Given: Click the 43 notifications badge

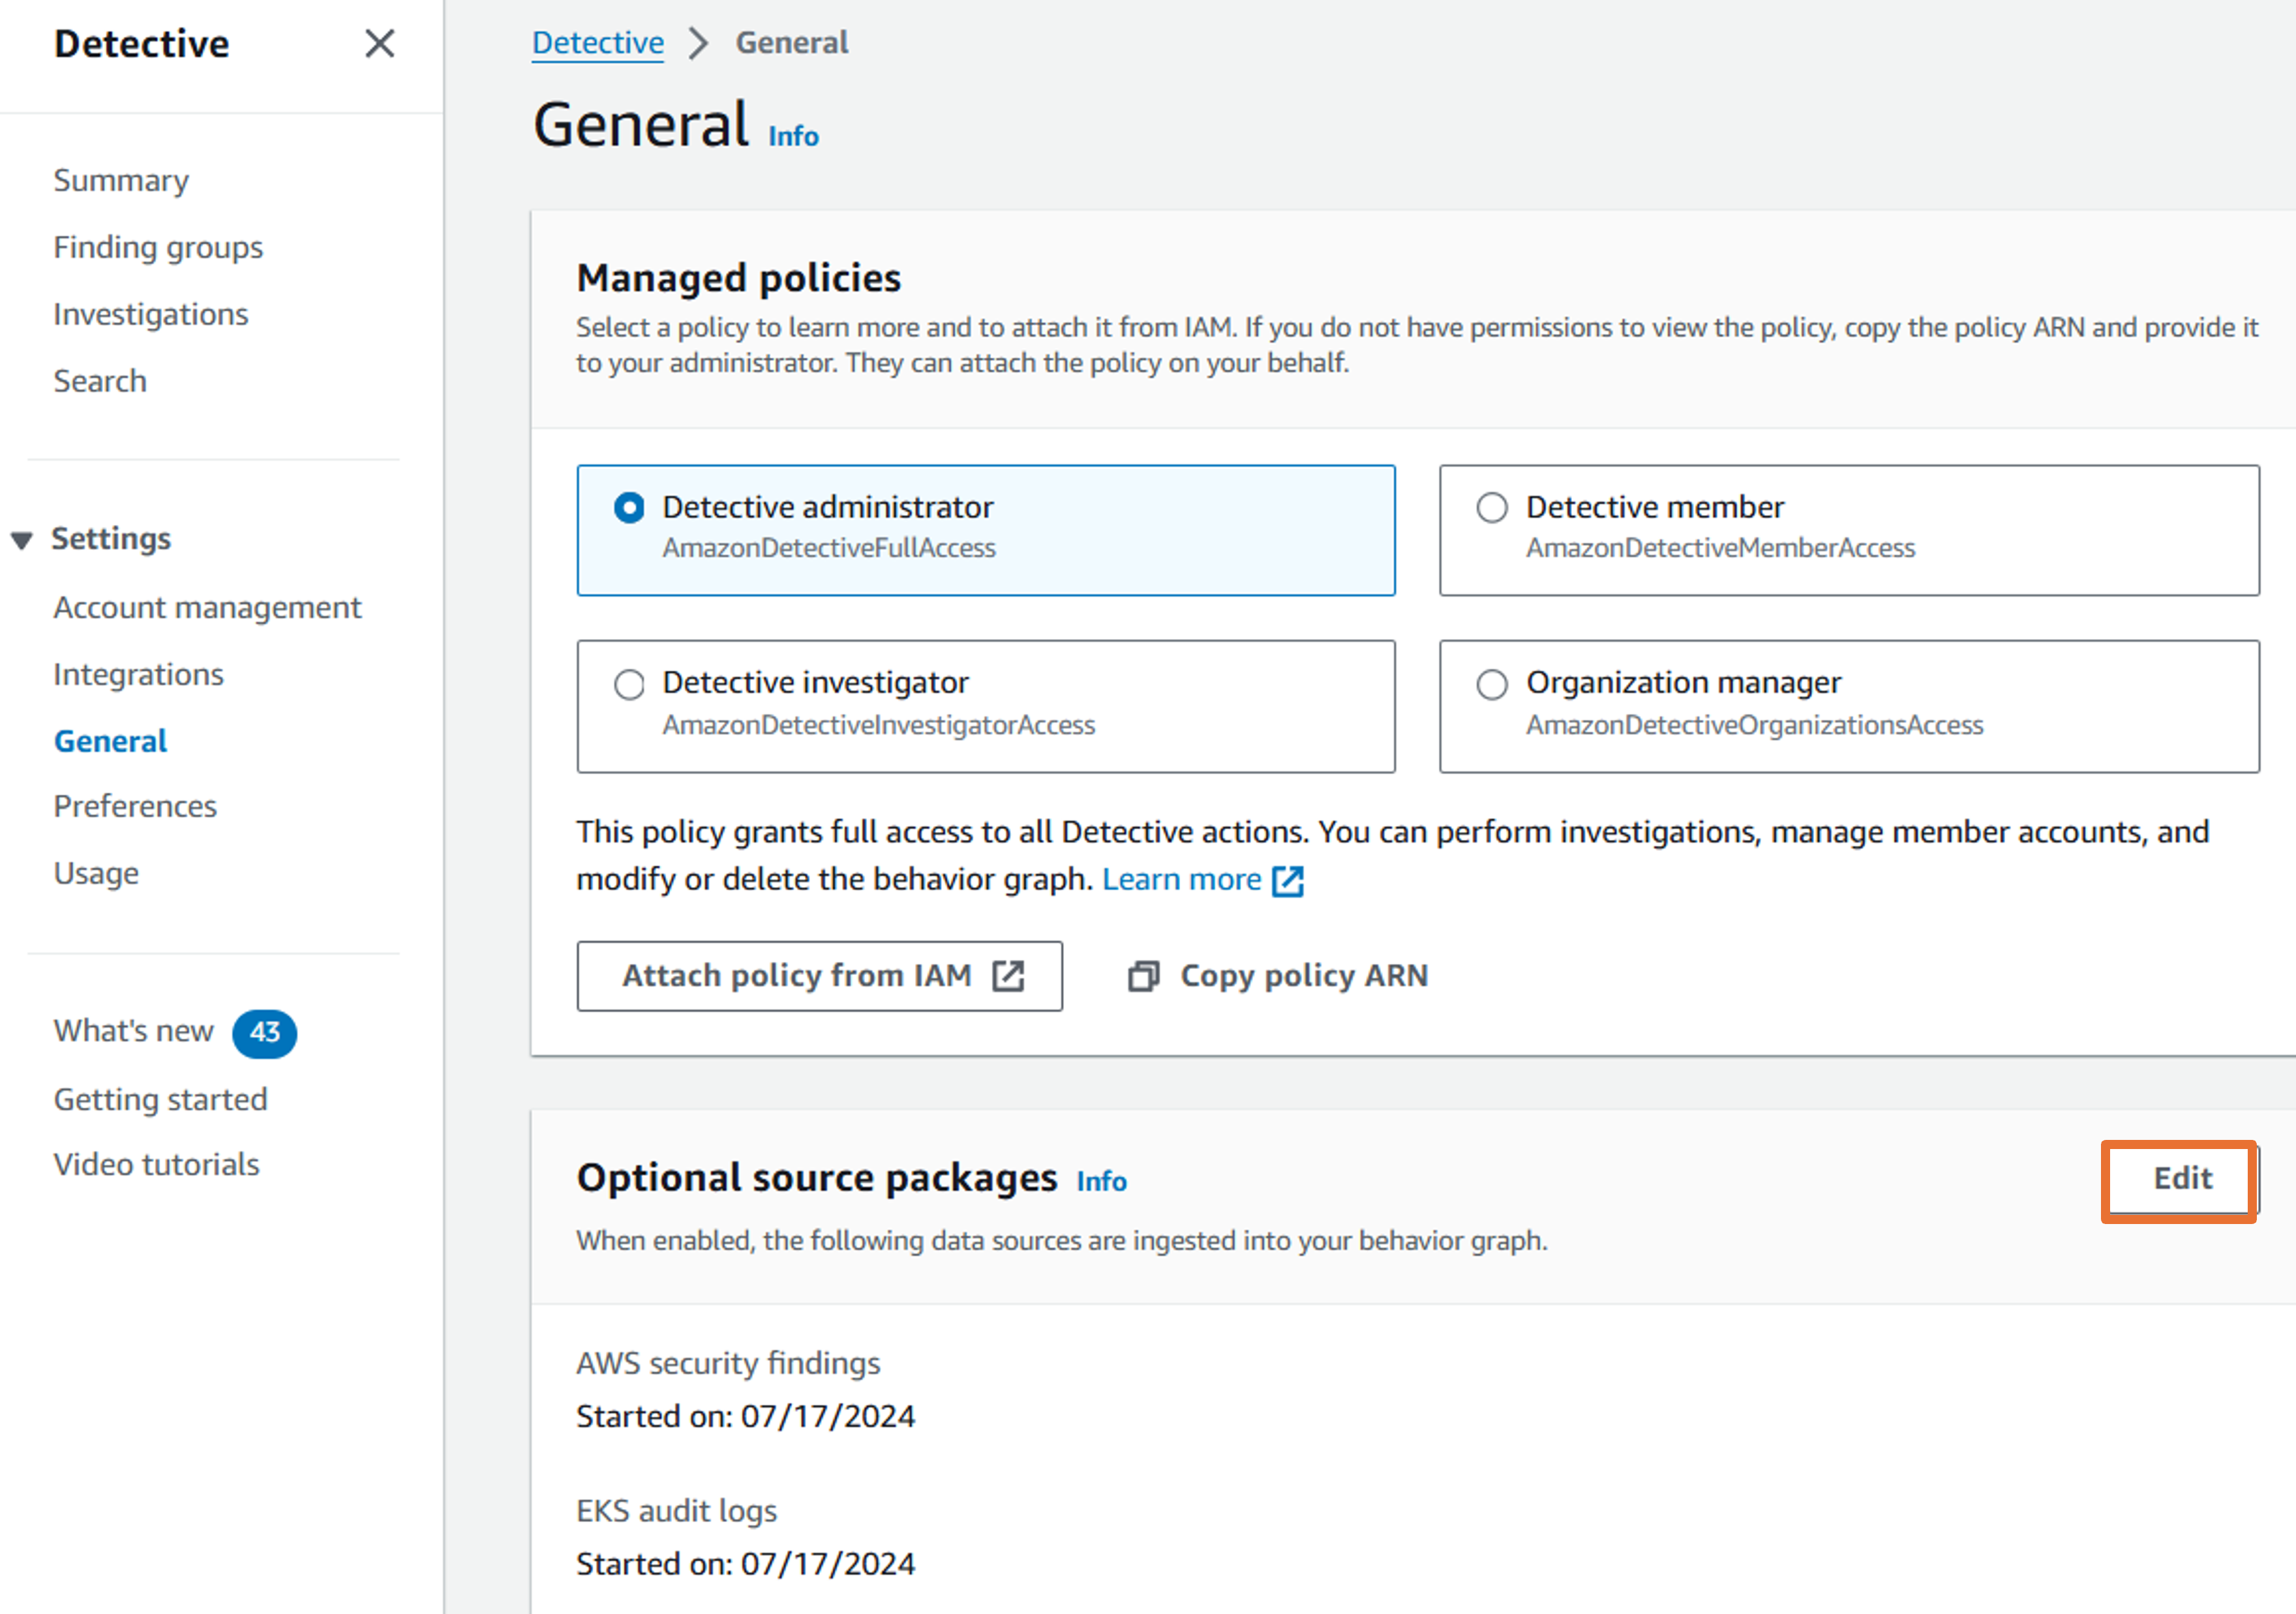Looking at the screenshot, I should tap(265, 1032).
